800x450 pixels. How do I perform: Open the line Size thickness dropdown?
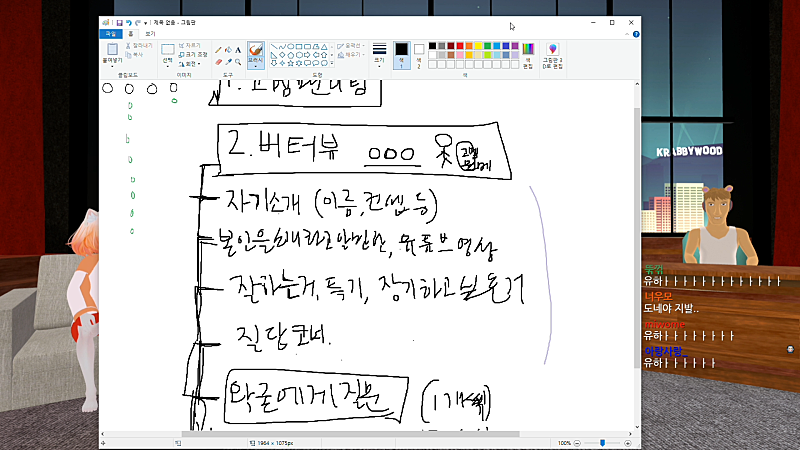(x=379, y=56)
